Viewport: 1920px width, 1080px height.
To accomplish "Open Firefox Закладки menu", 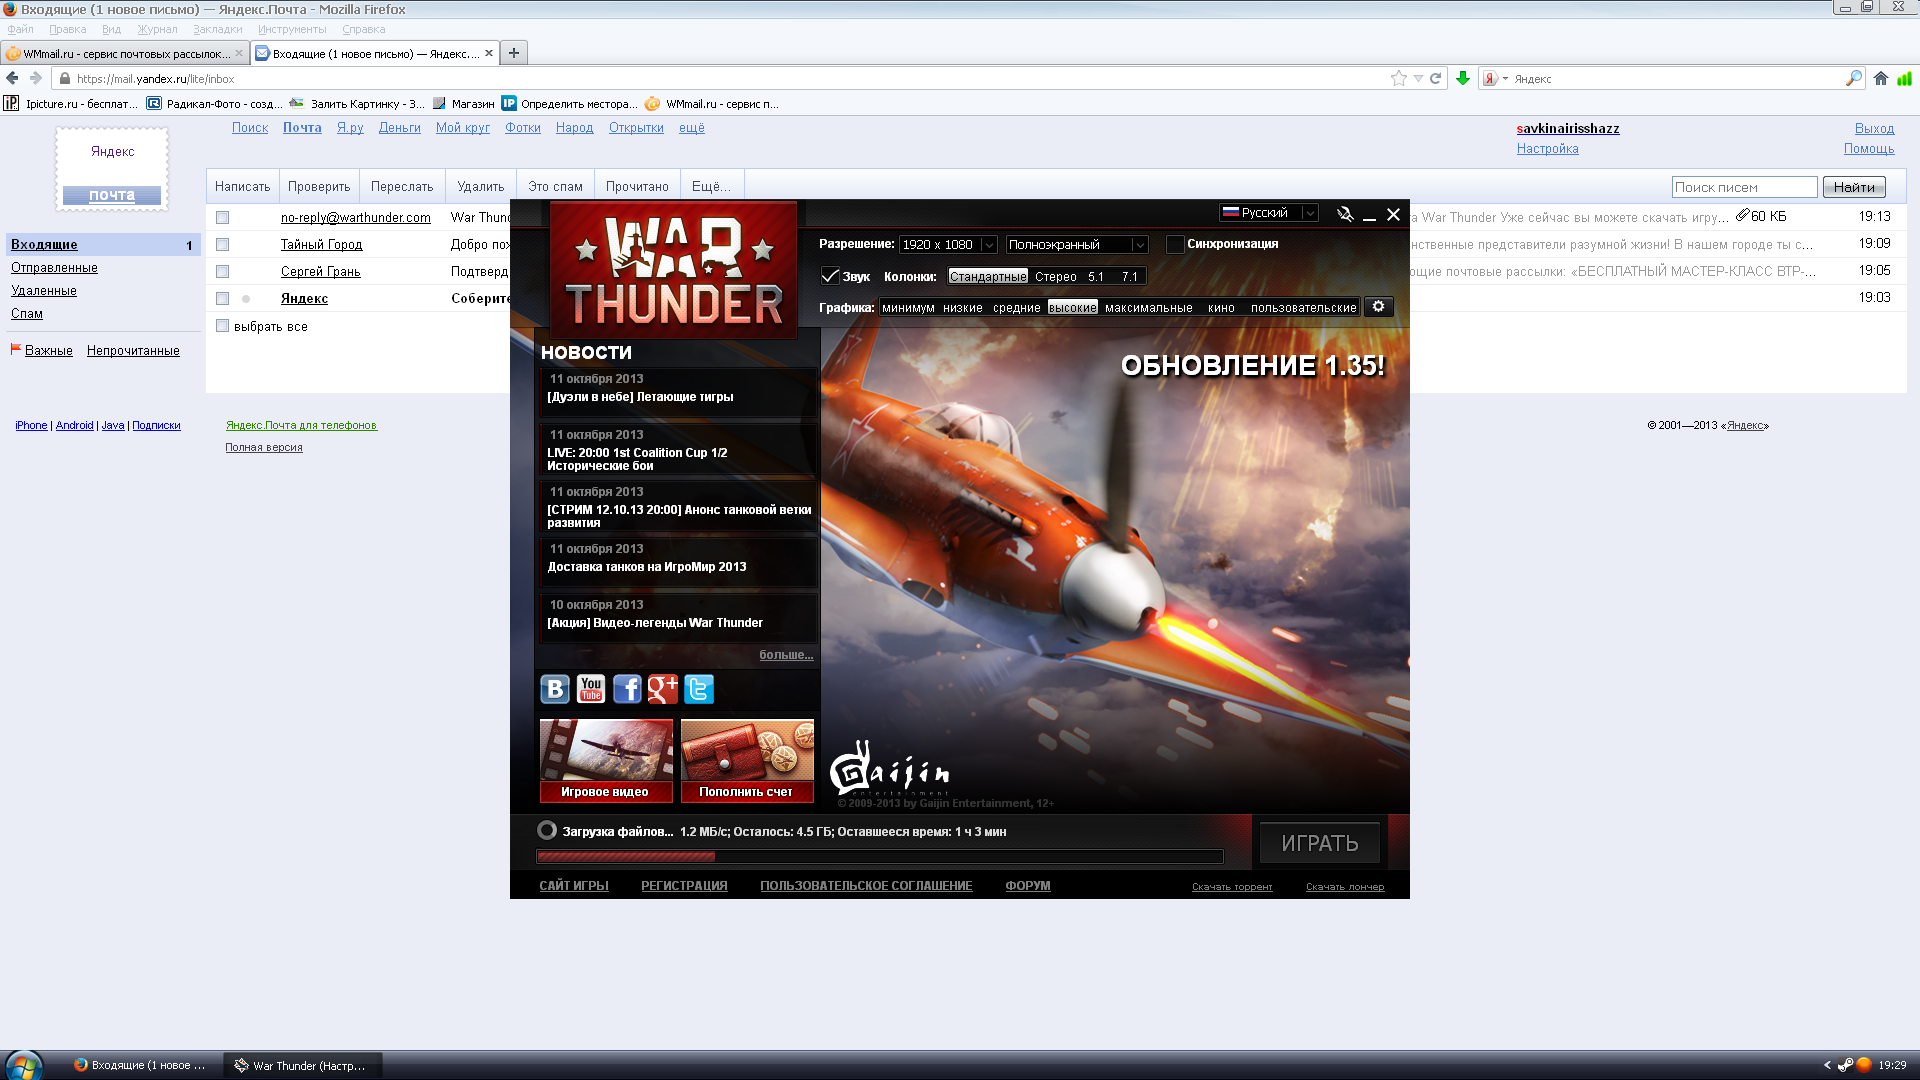I will point(217,29).
